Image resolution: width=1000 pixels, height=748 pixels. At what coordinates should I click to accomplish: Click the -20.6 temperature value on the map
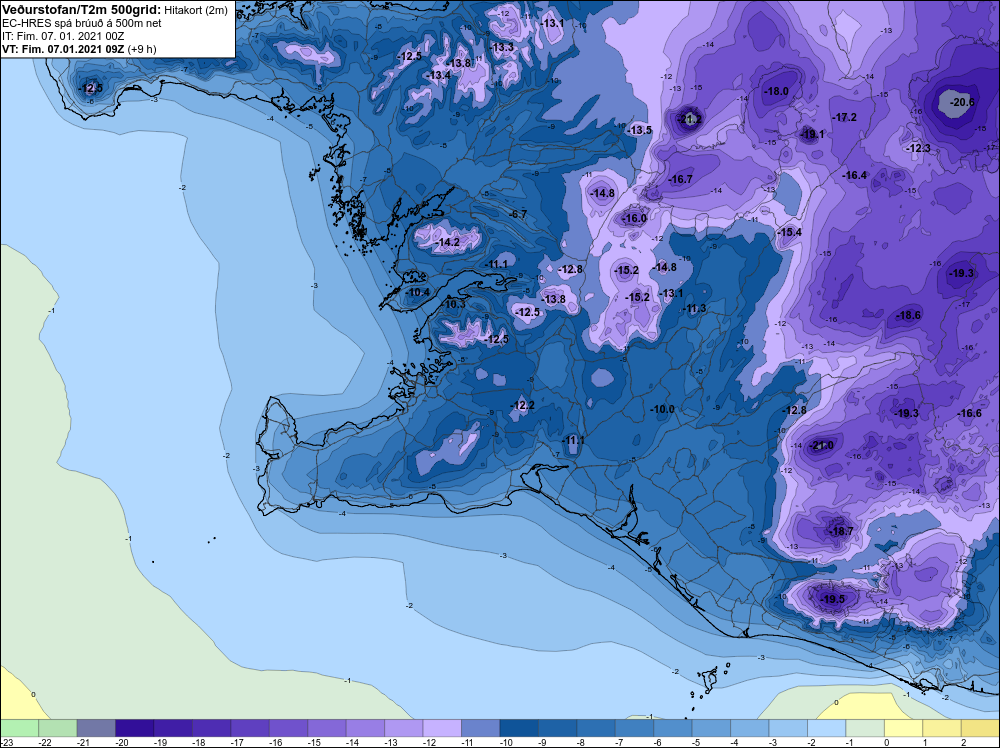[962, 102]
